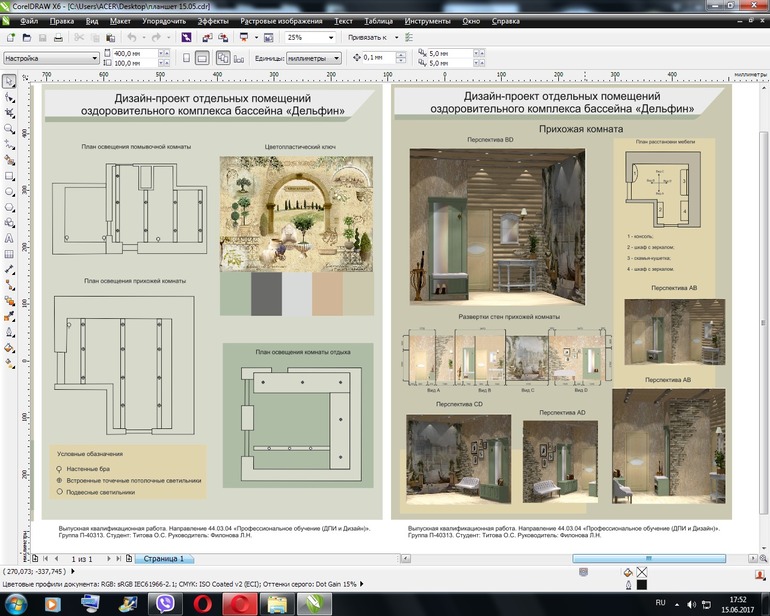This screenshot has width=770, height=616.
Task: Toggle the all pages layout button
Action: point(223,58)
